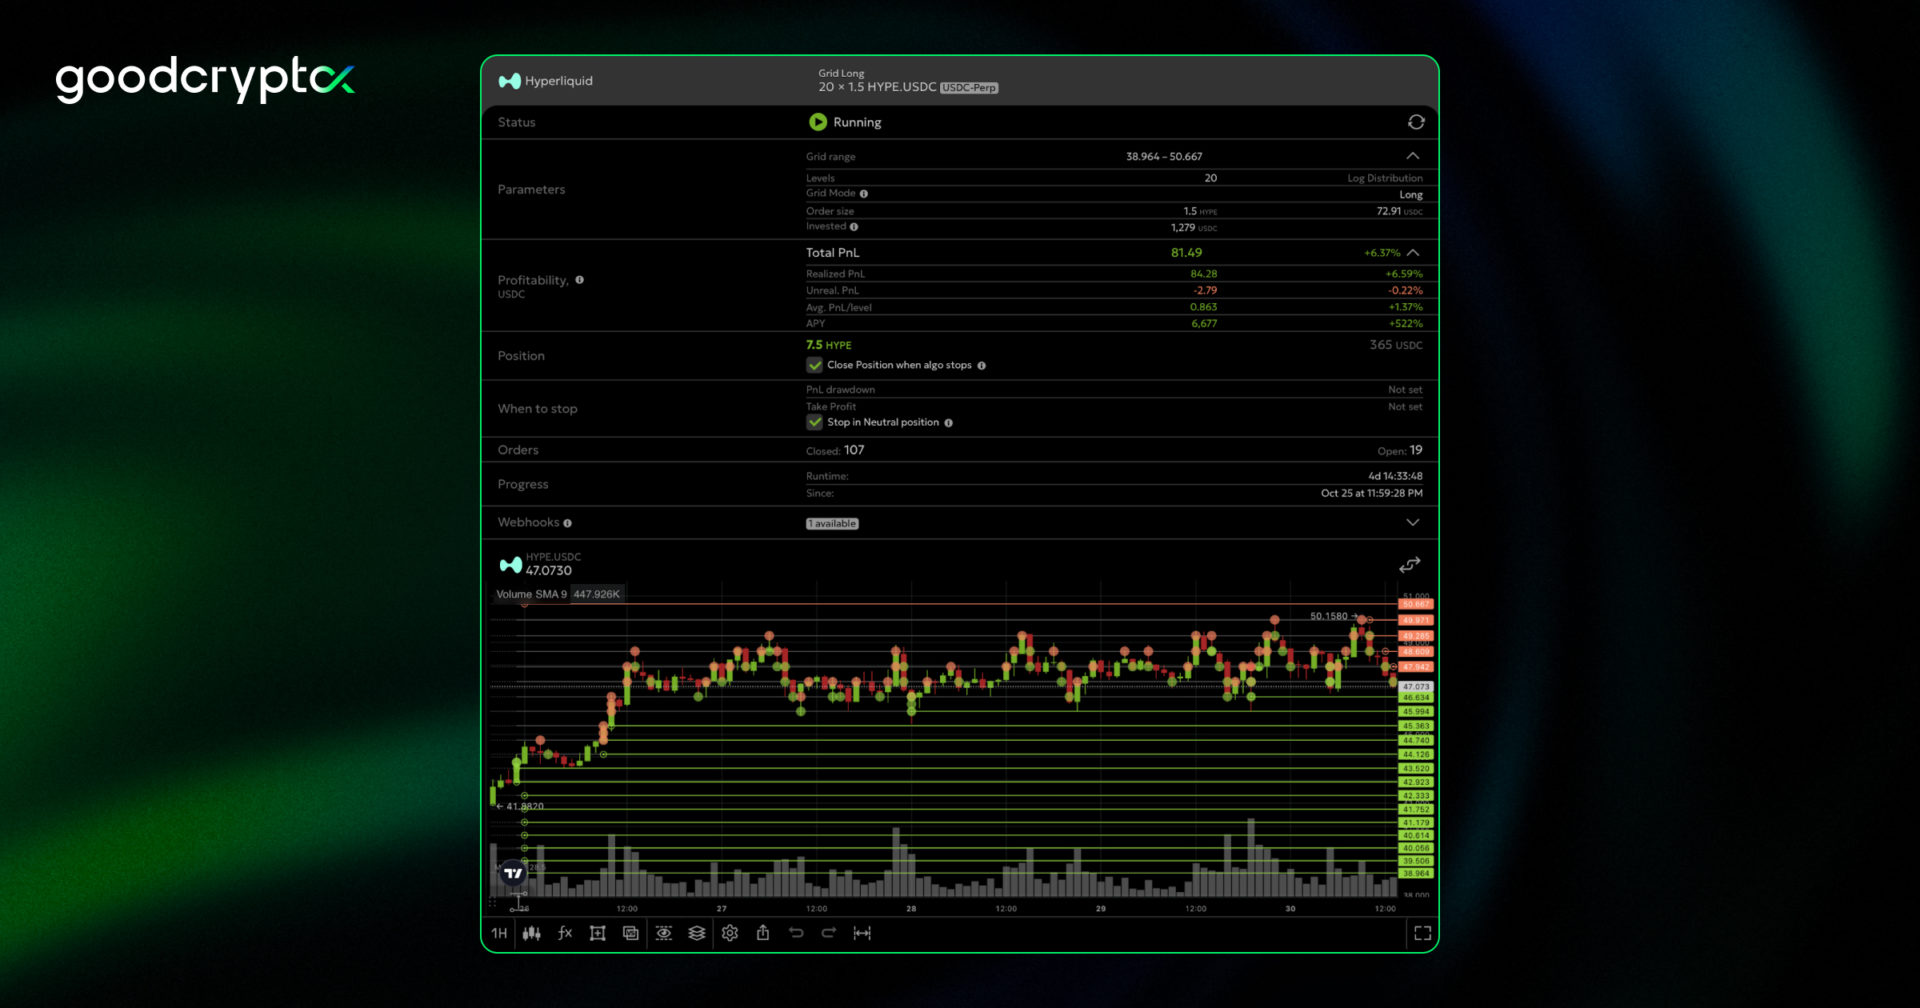Image resolution: width=1920 pixels, height=1008 pixels.
Task: Select the candlestick chart style icon
Action: [x=532, y=933]
